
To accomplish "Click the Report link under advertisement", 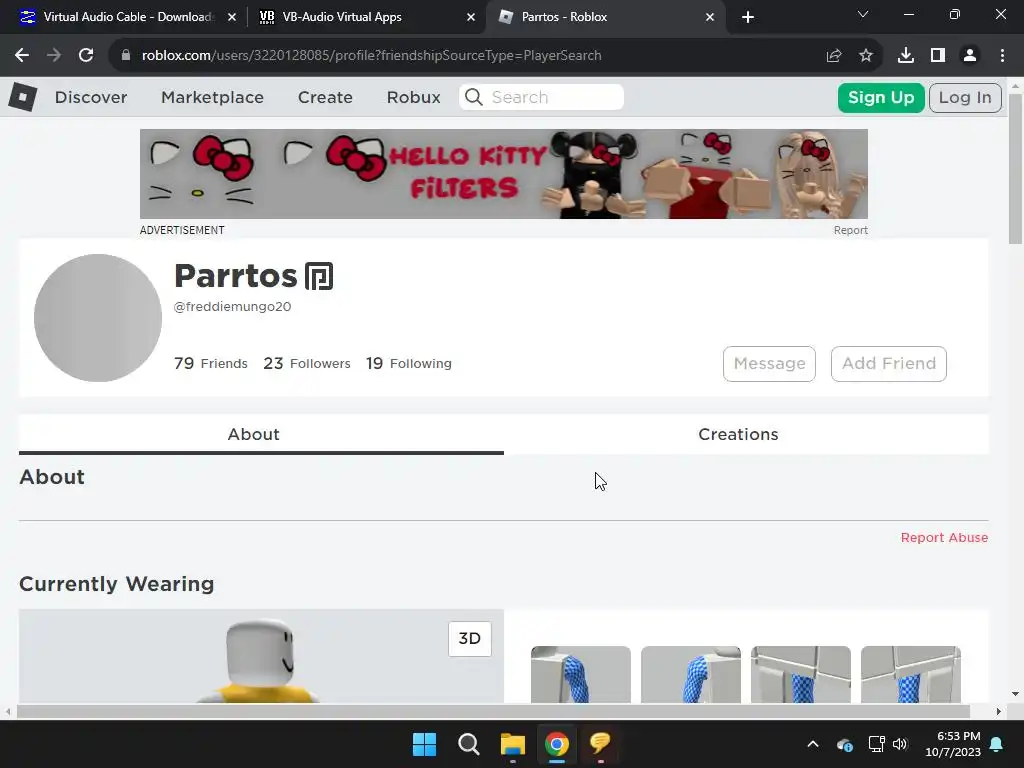I will pos(850,231).
